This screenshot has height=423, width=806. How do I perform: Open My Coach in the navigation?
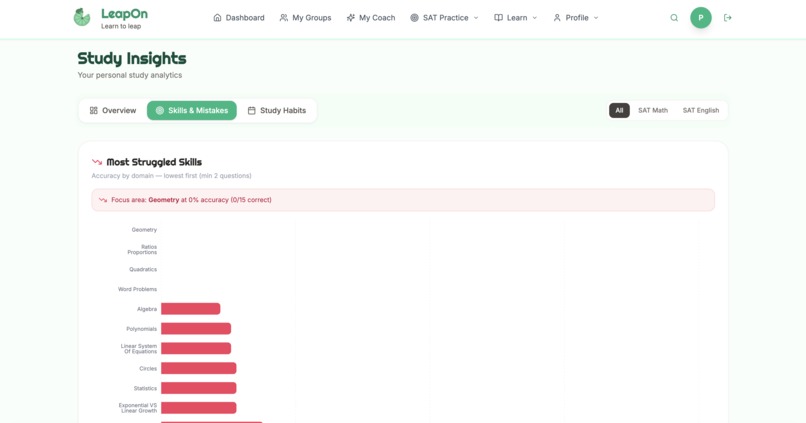[371, 17]
